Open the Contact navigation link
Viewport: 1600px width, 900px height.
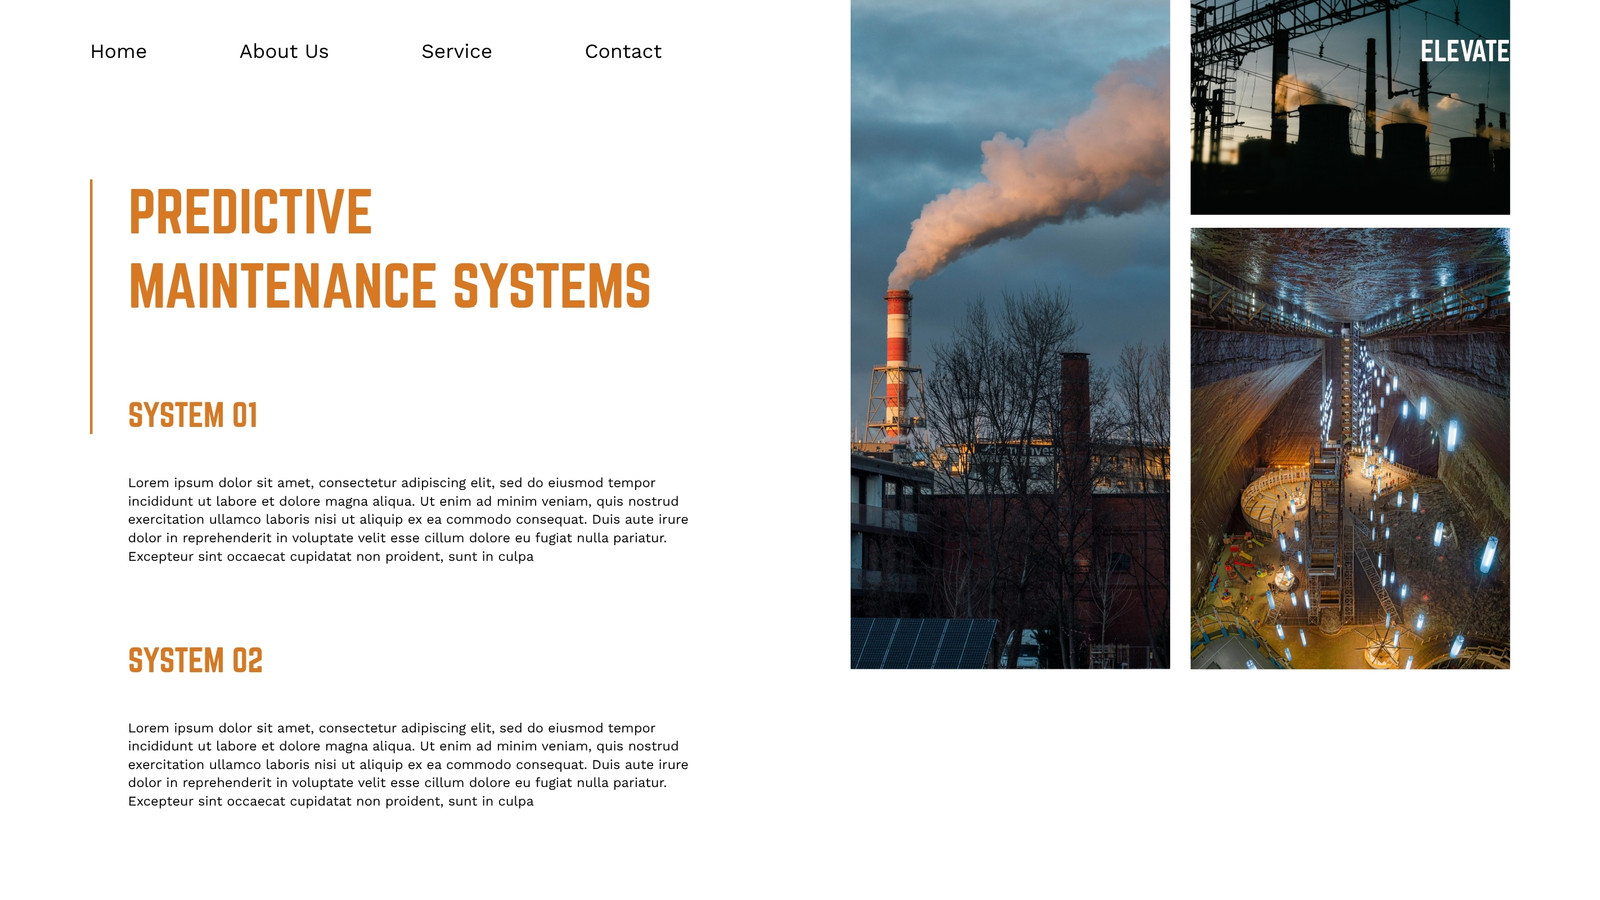point(623,51)
